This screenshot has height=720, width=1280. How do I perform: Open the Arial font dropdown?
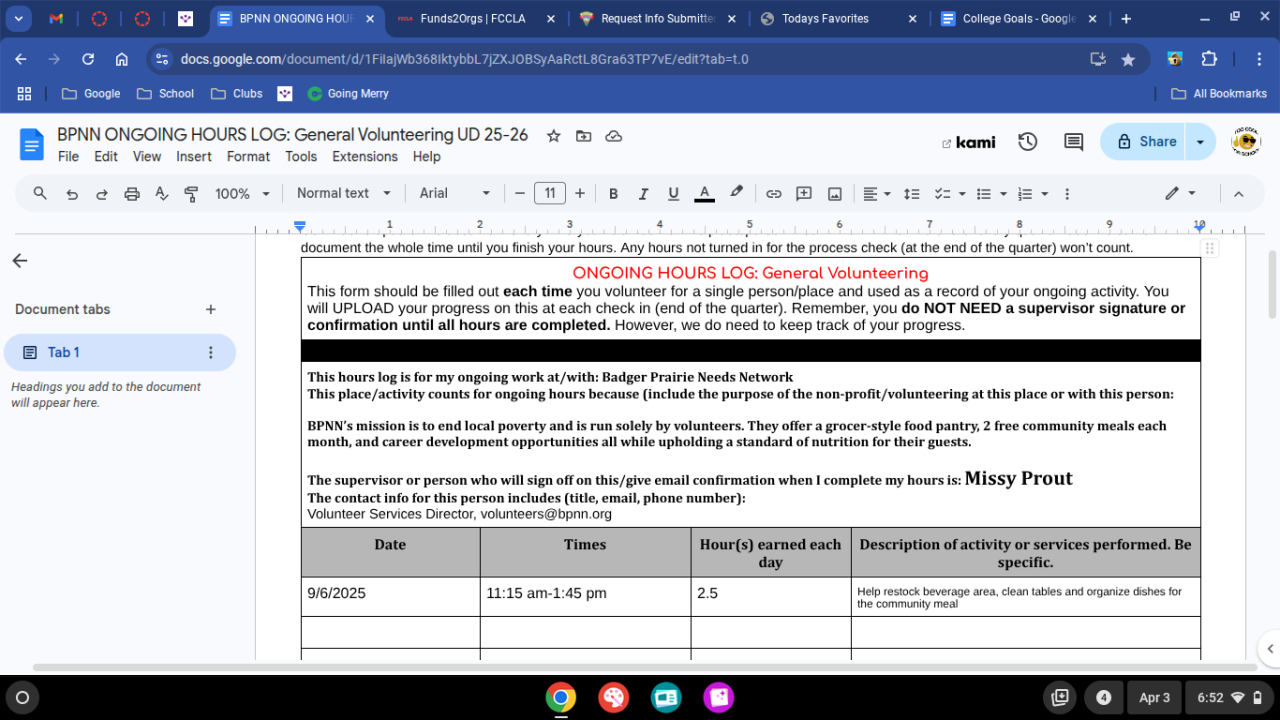point(455,194)
